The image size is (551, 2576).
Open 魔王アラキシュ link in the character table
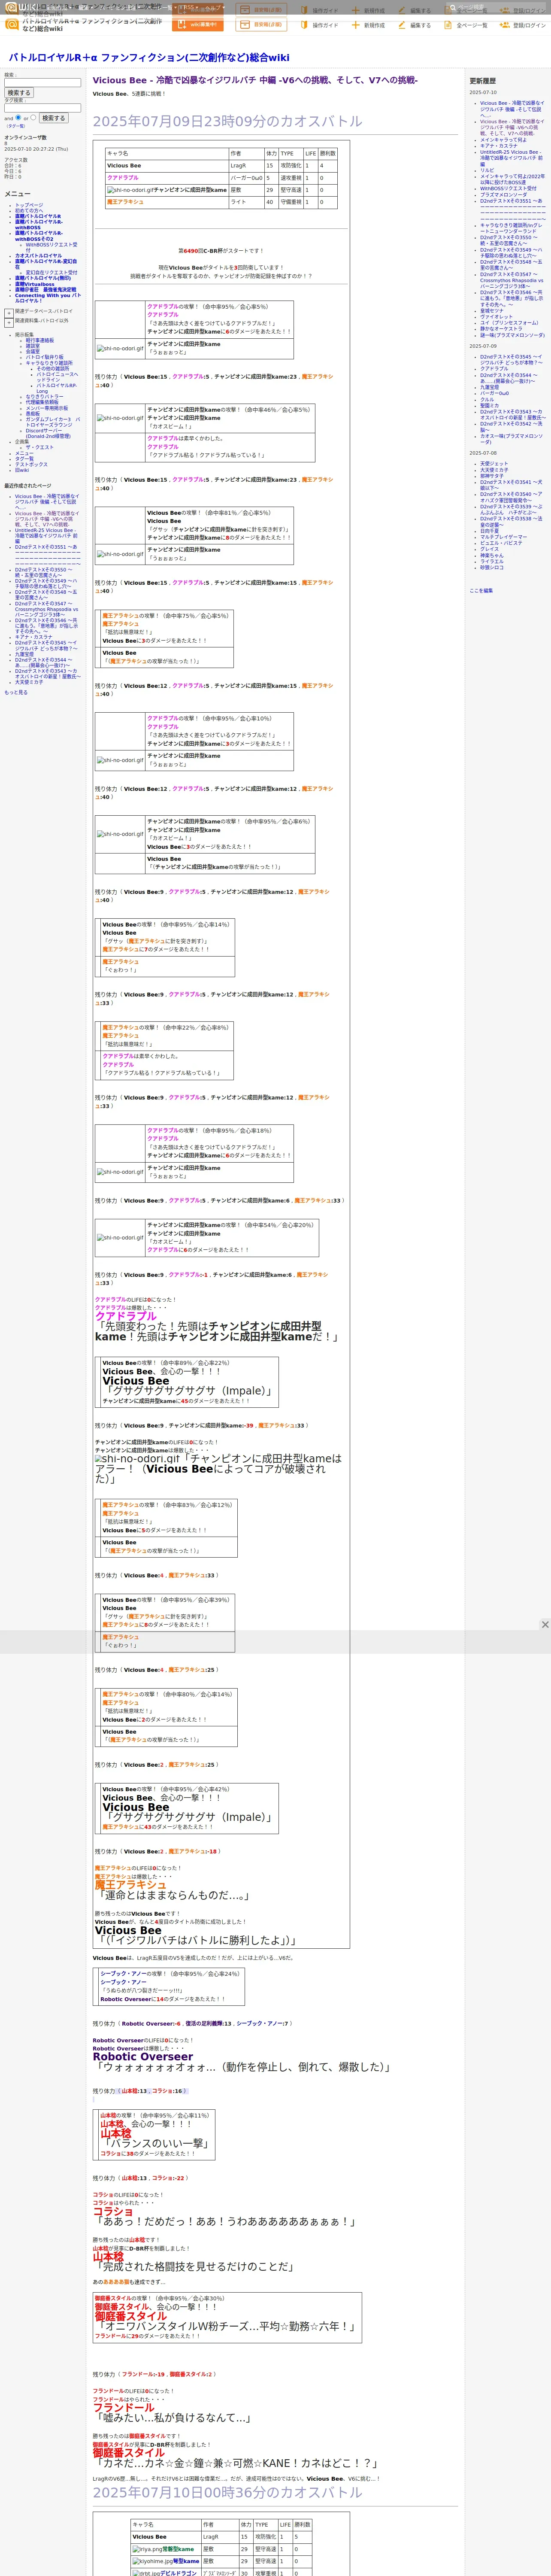[125, 202]
